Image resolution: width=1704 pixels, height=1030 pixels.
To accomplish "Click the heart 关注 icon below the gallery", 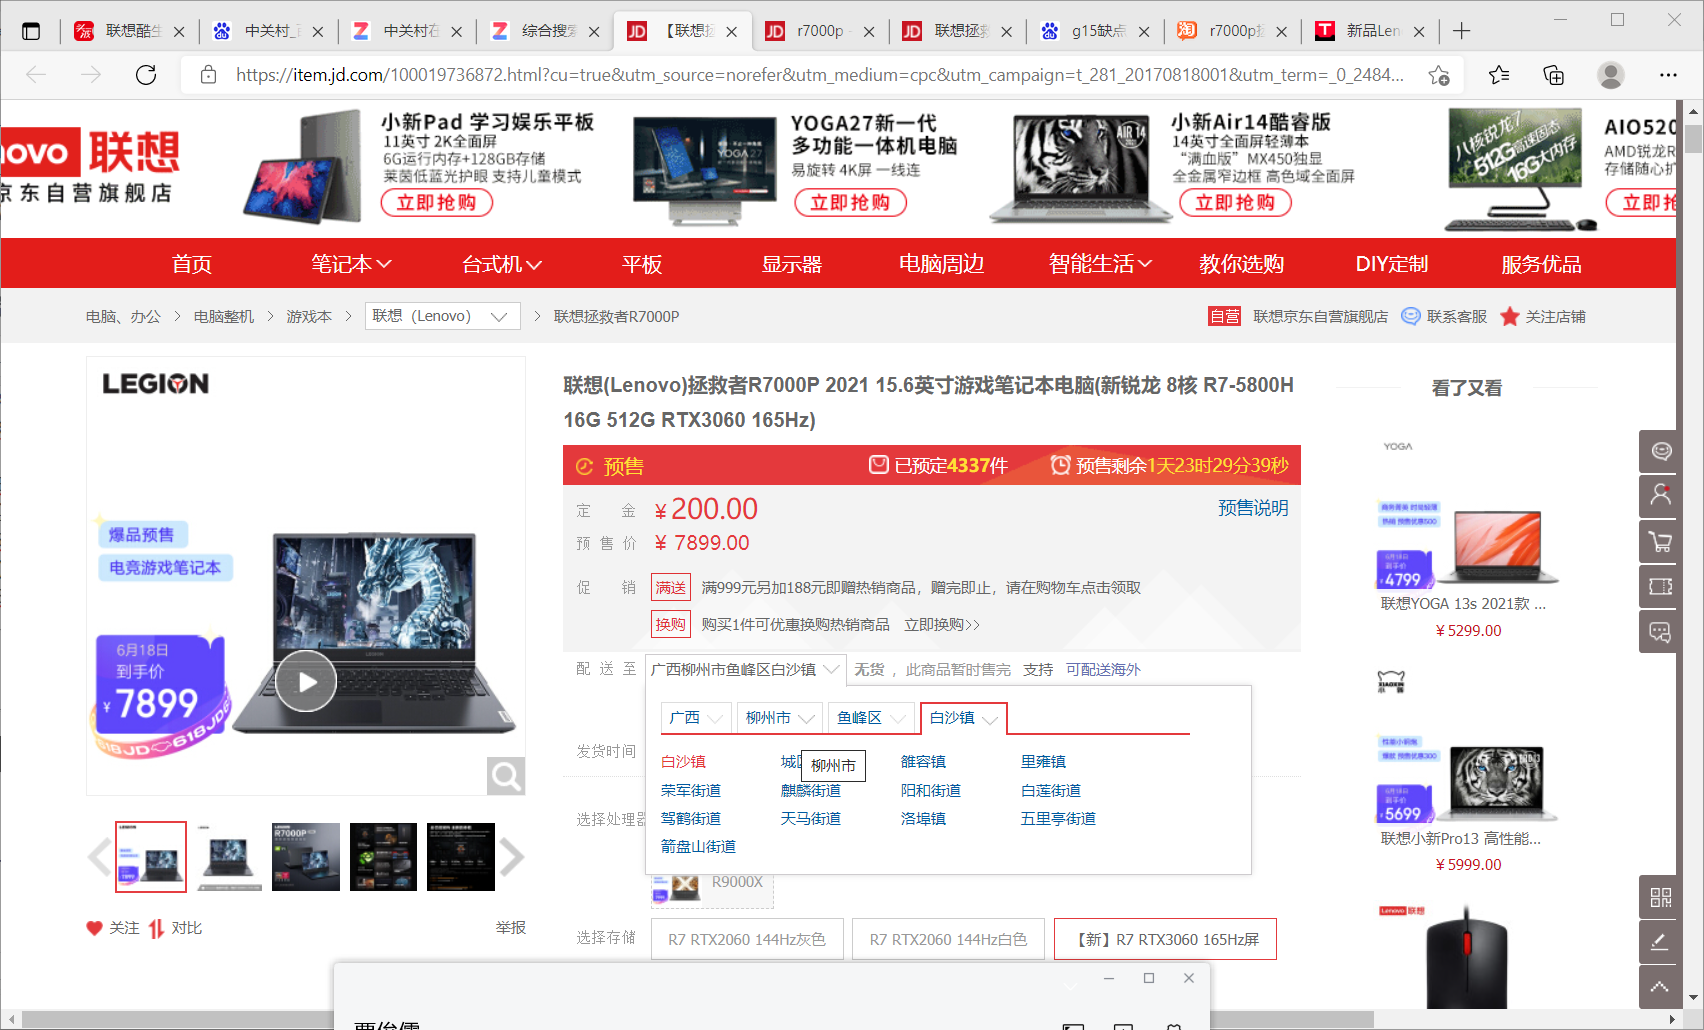I will [x=94, y=928].
